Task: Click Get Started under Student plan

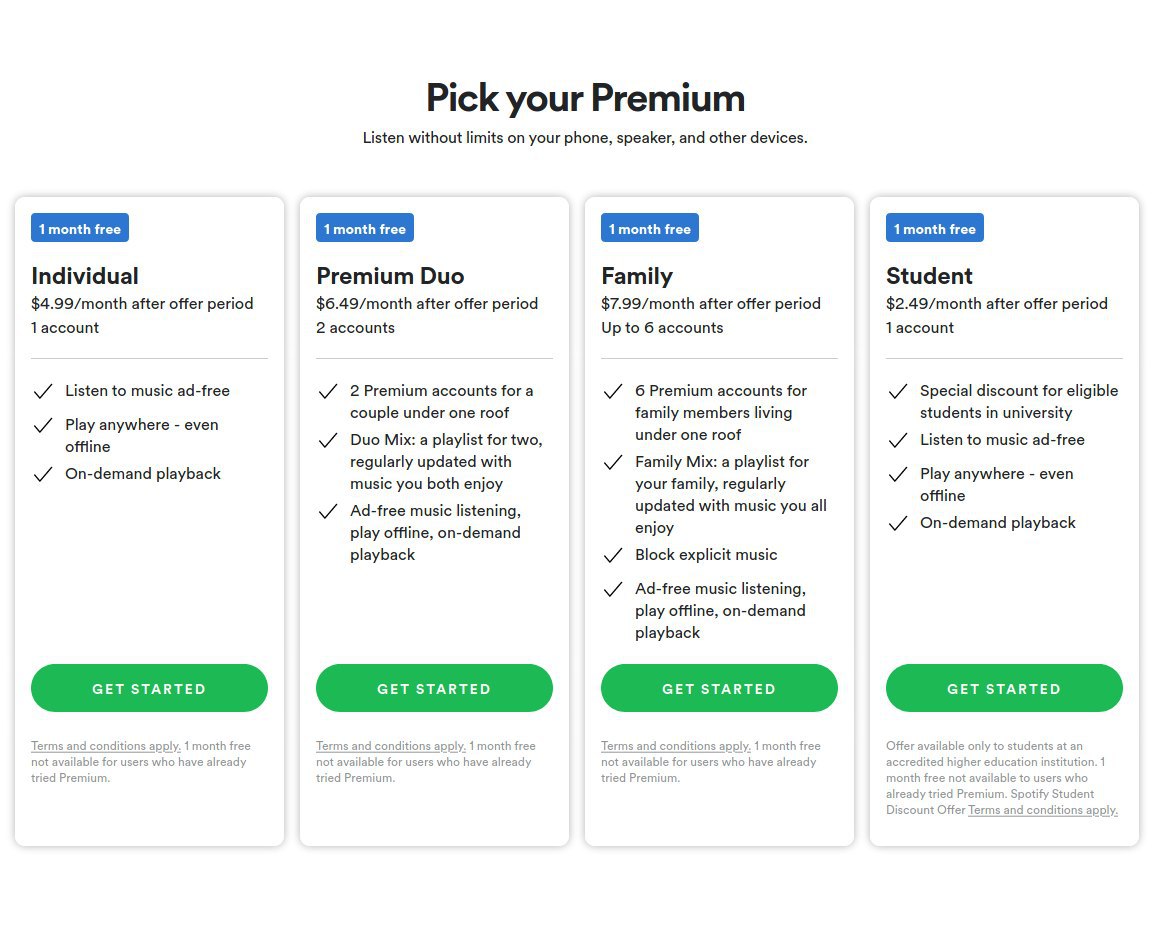Action: click(x=1004, y=688)
